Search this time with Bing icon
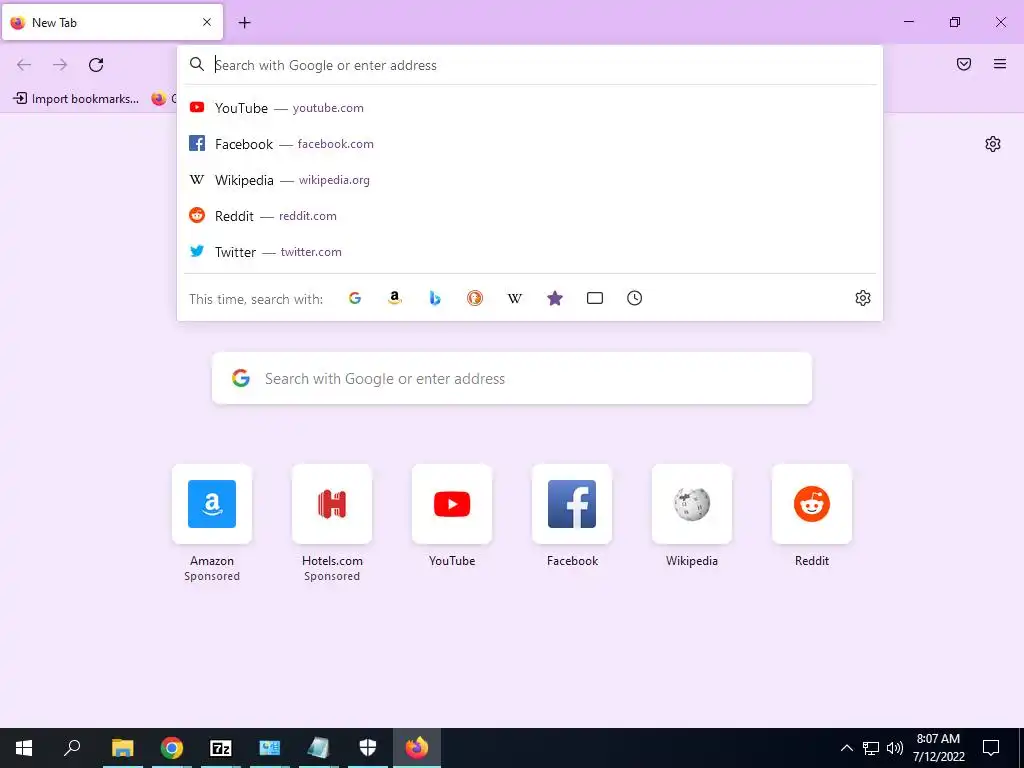1024x768 pixels. (435, 298)
